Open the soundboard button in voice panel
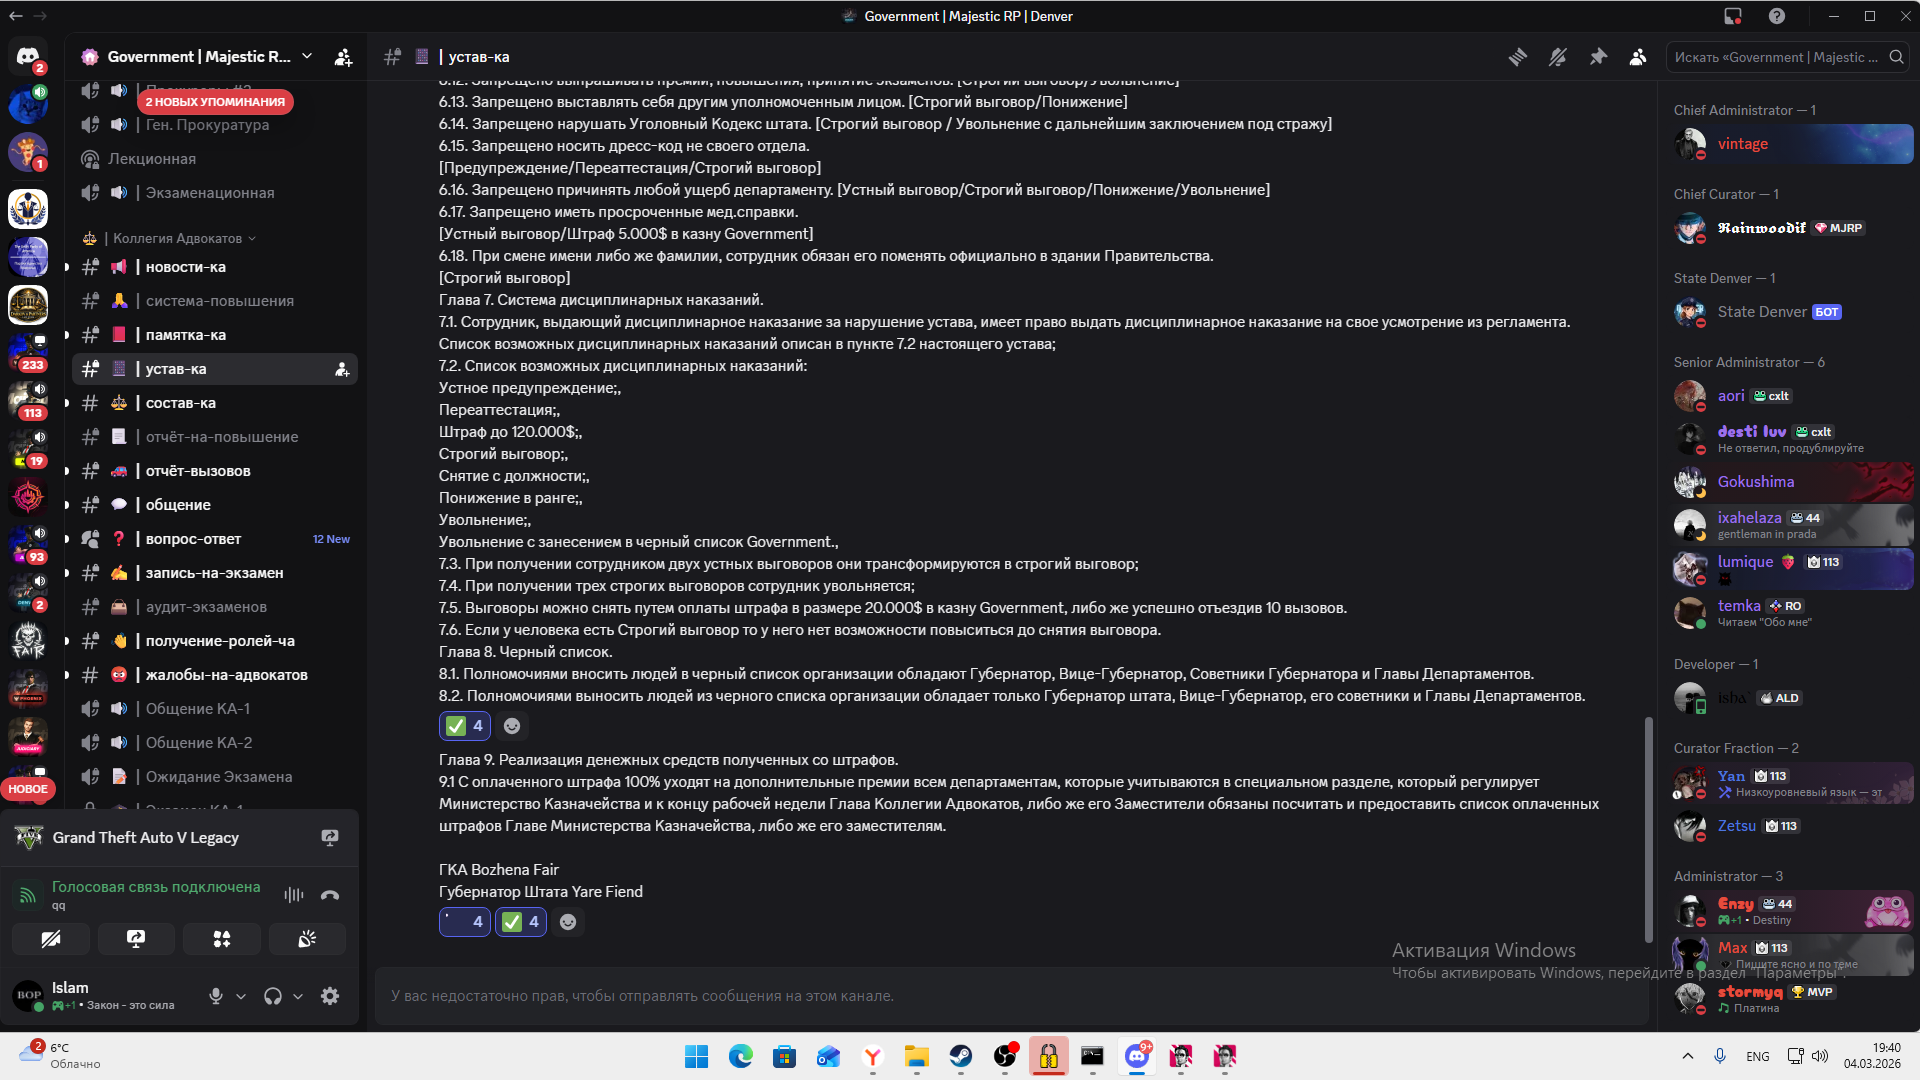Viewport: 1920px width, 1080px height. 307,939
